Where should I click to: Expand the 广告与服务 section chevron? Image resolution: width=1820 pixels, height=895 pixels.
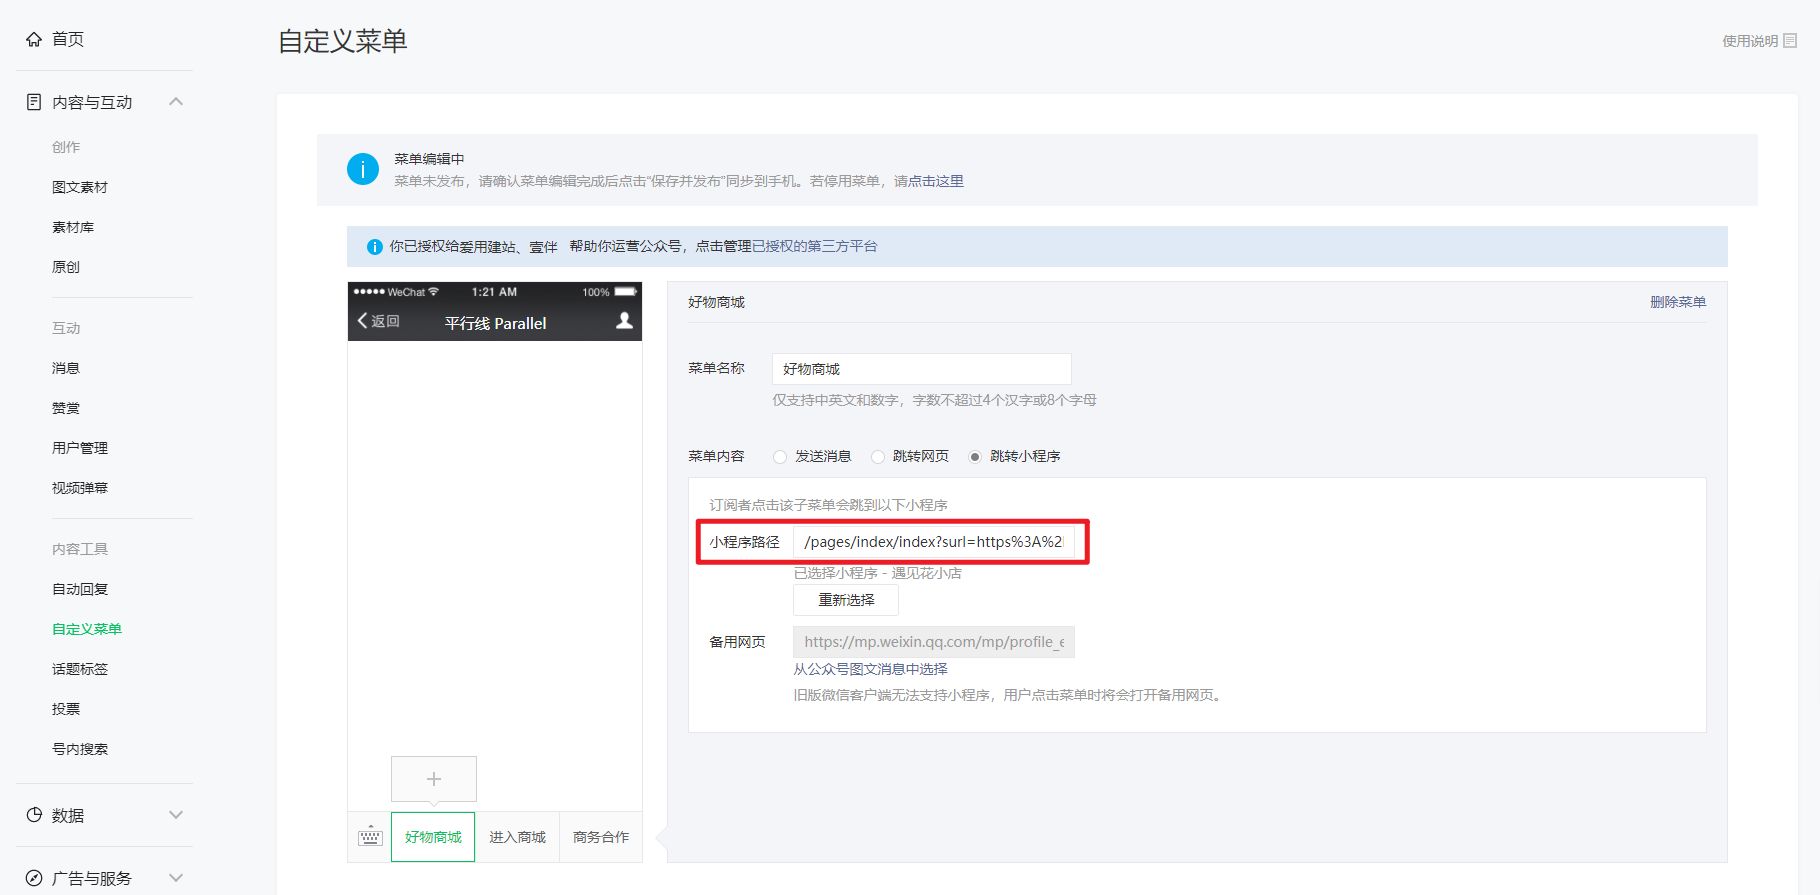[x=176, y=878]
